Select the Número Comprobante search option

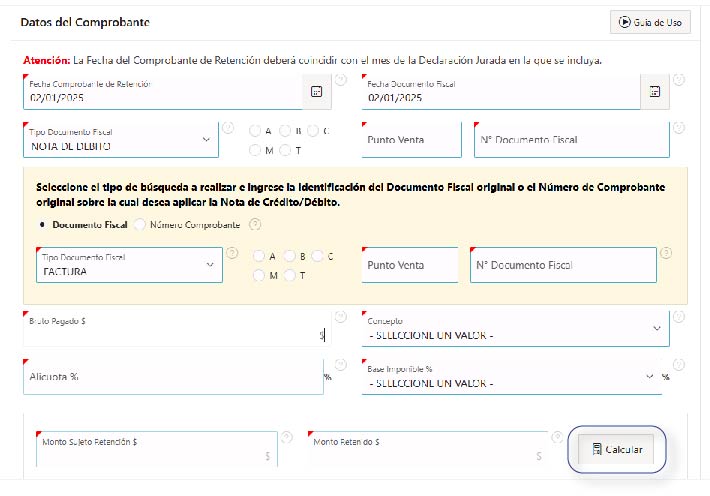(x=140, y=225)
